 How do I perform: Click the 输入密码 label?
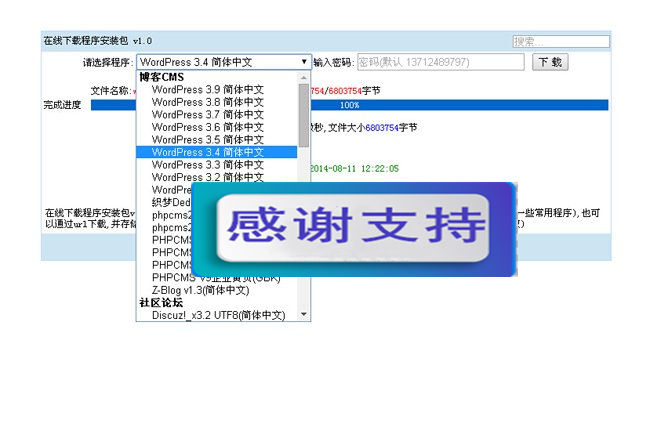(334, 63)
